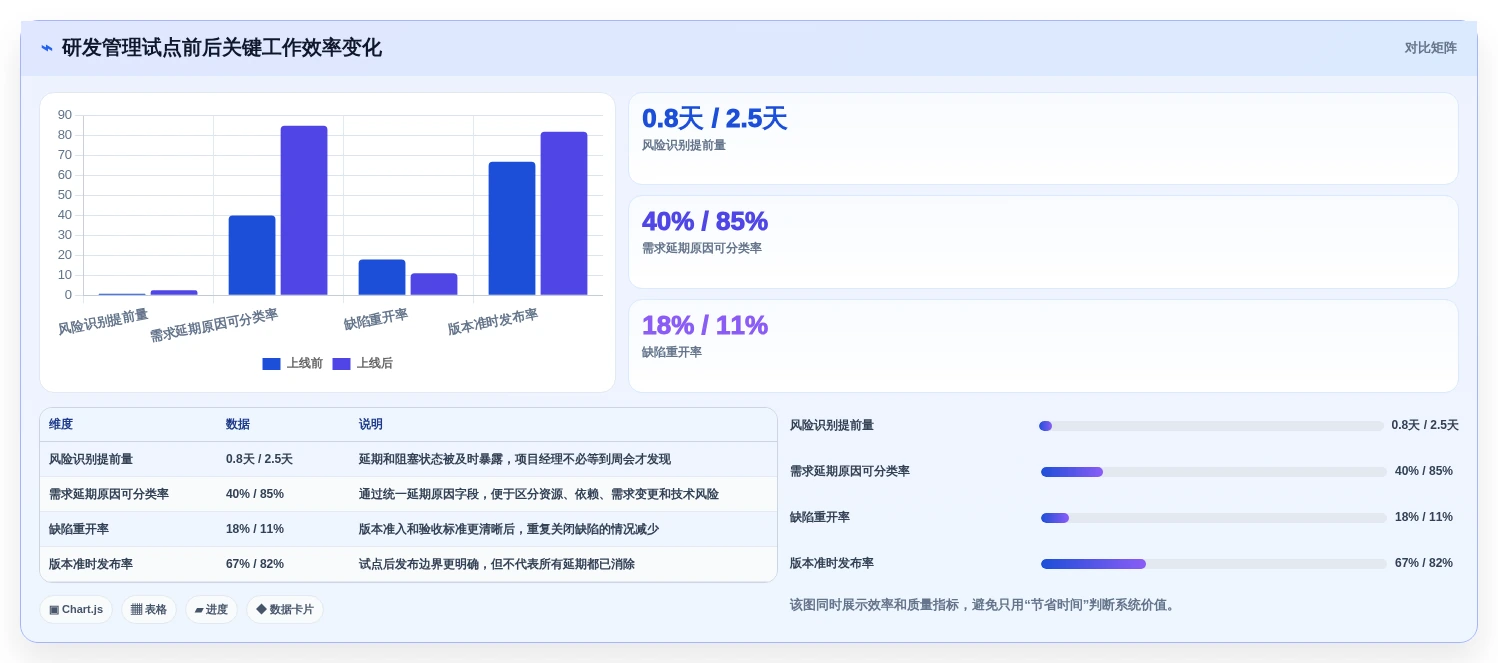Click the 进度 tag chip
Image resolution: width=1498 pixels, height=663 pixels.
(x=211, y=609)
